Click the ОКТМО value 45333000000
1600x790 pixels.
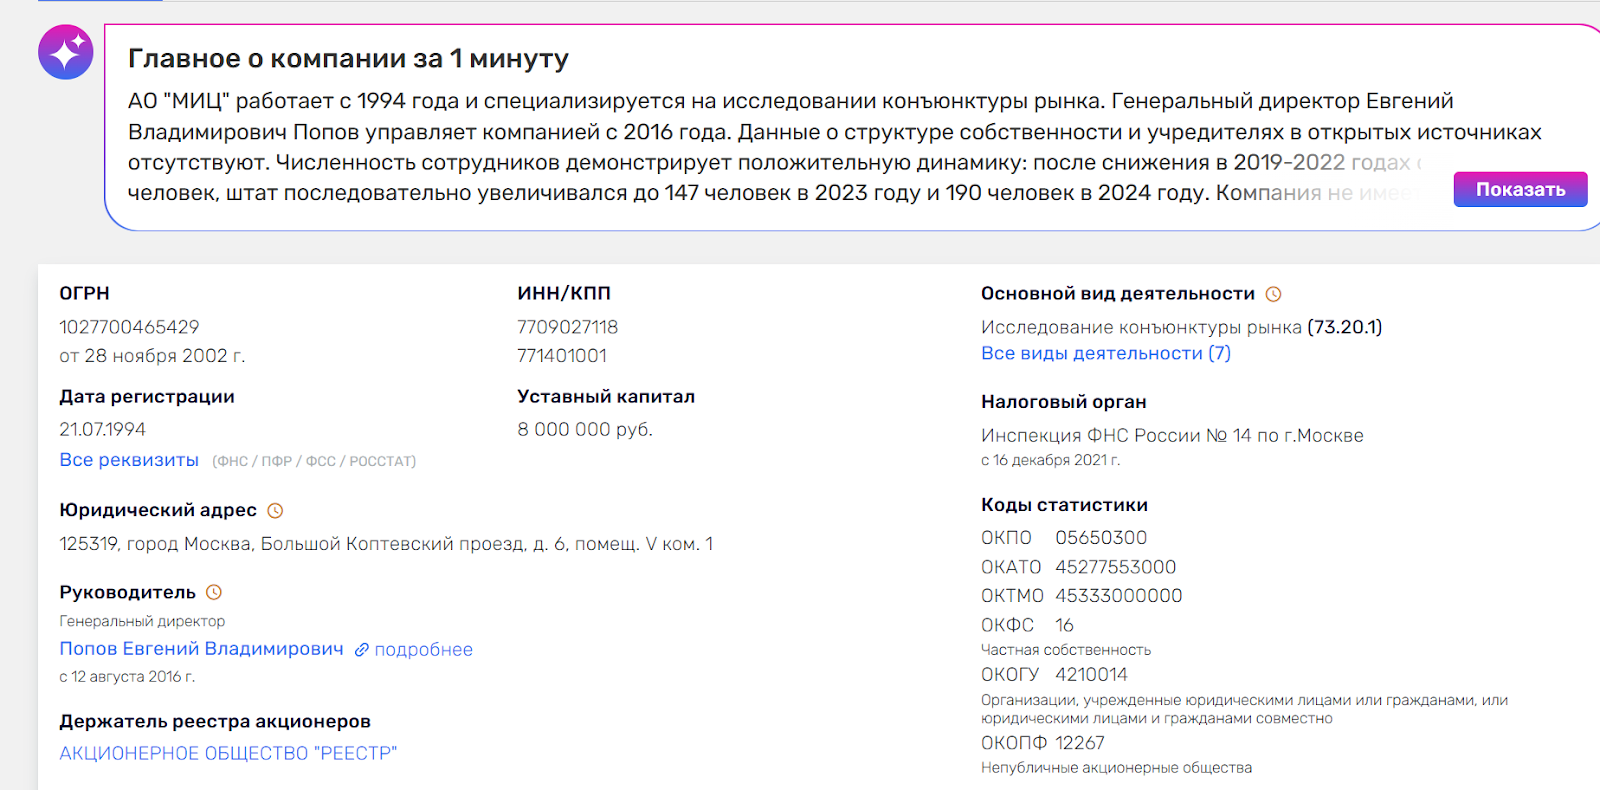(x=1119, y=596)
